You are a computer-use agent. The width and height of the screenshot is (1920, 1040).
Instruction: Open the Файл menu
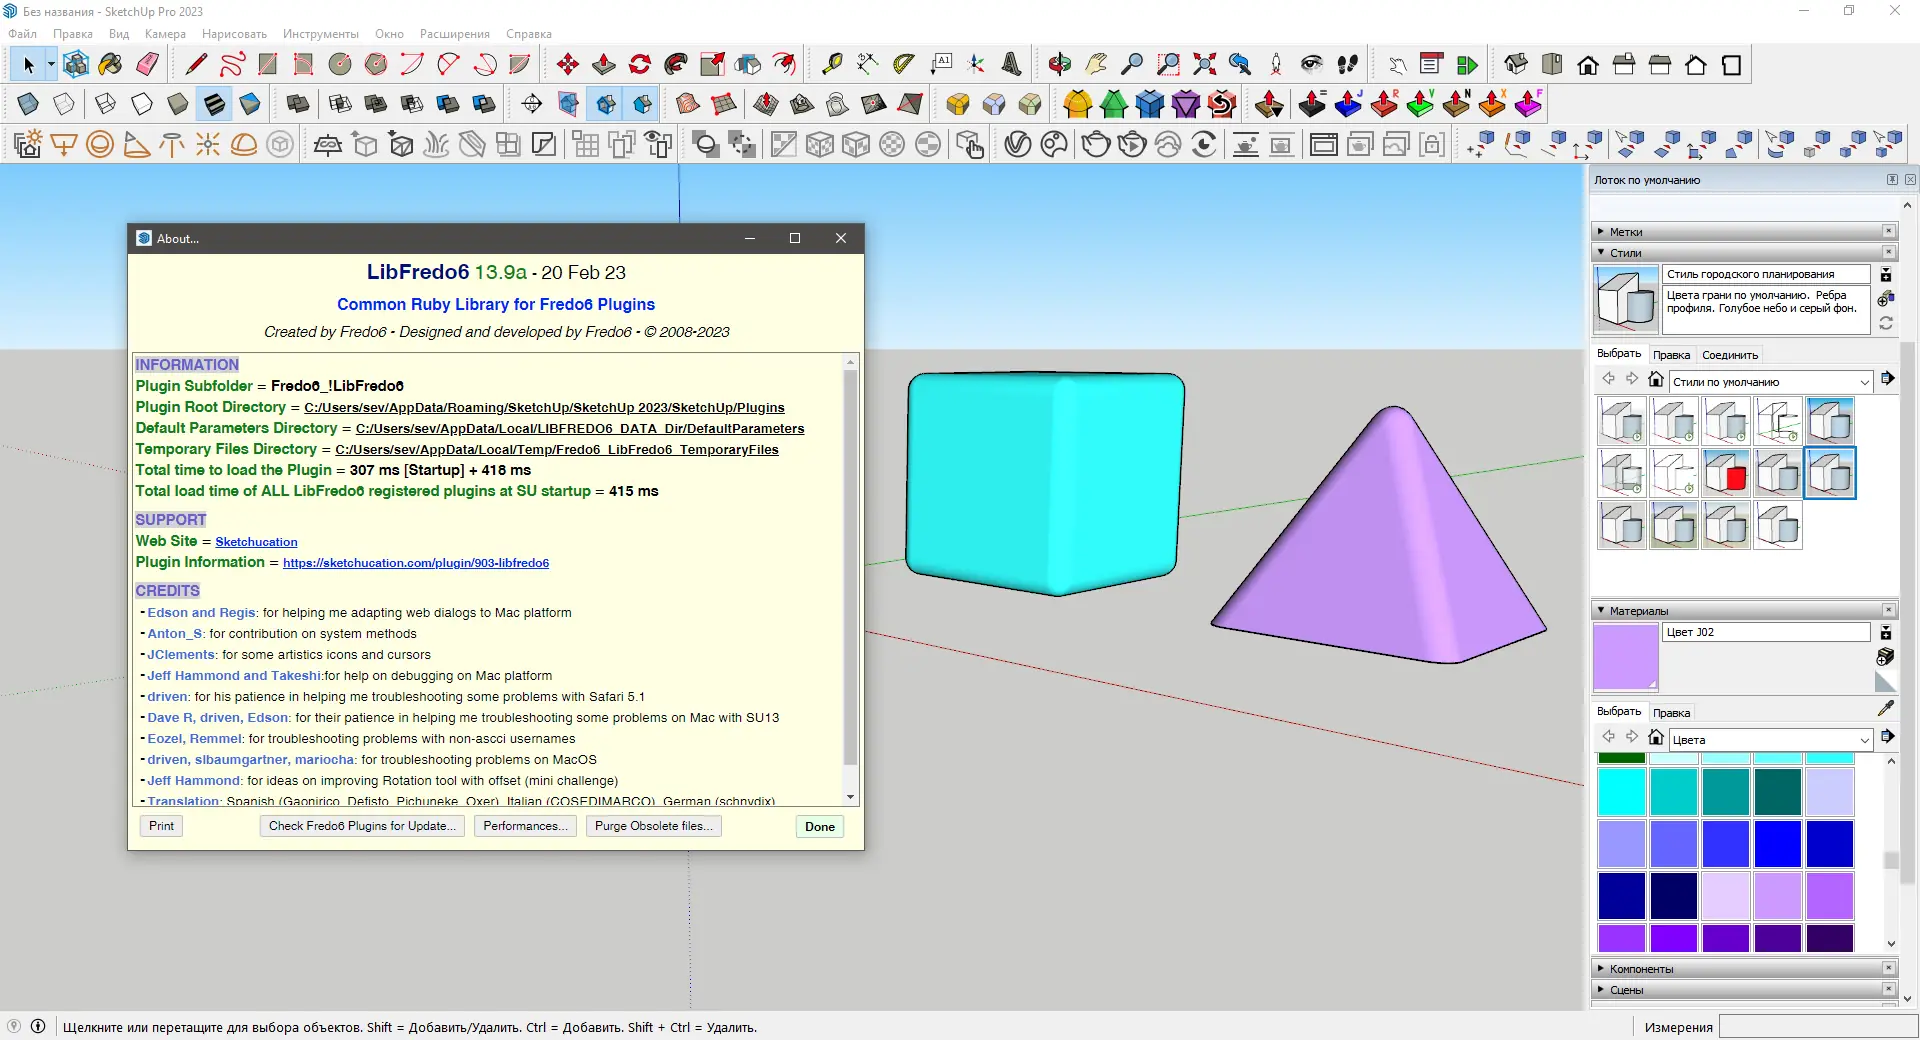(x=22, y=34)
